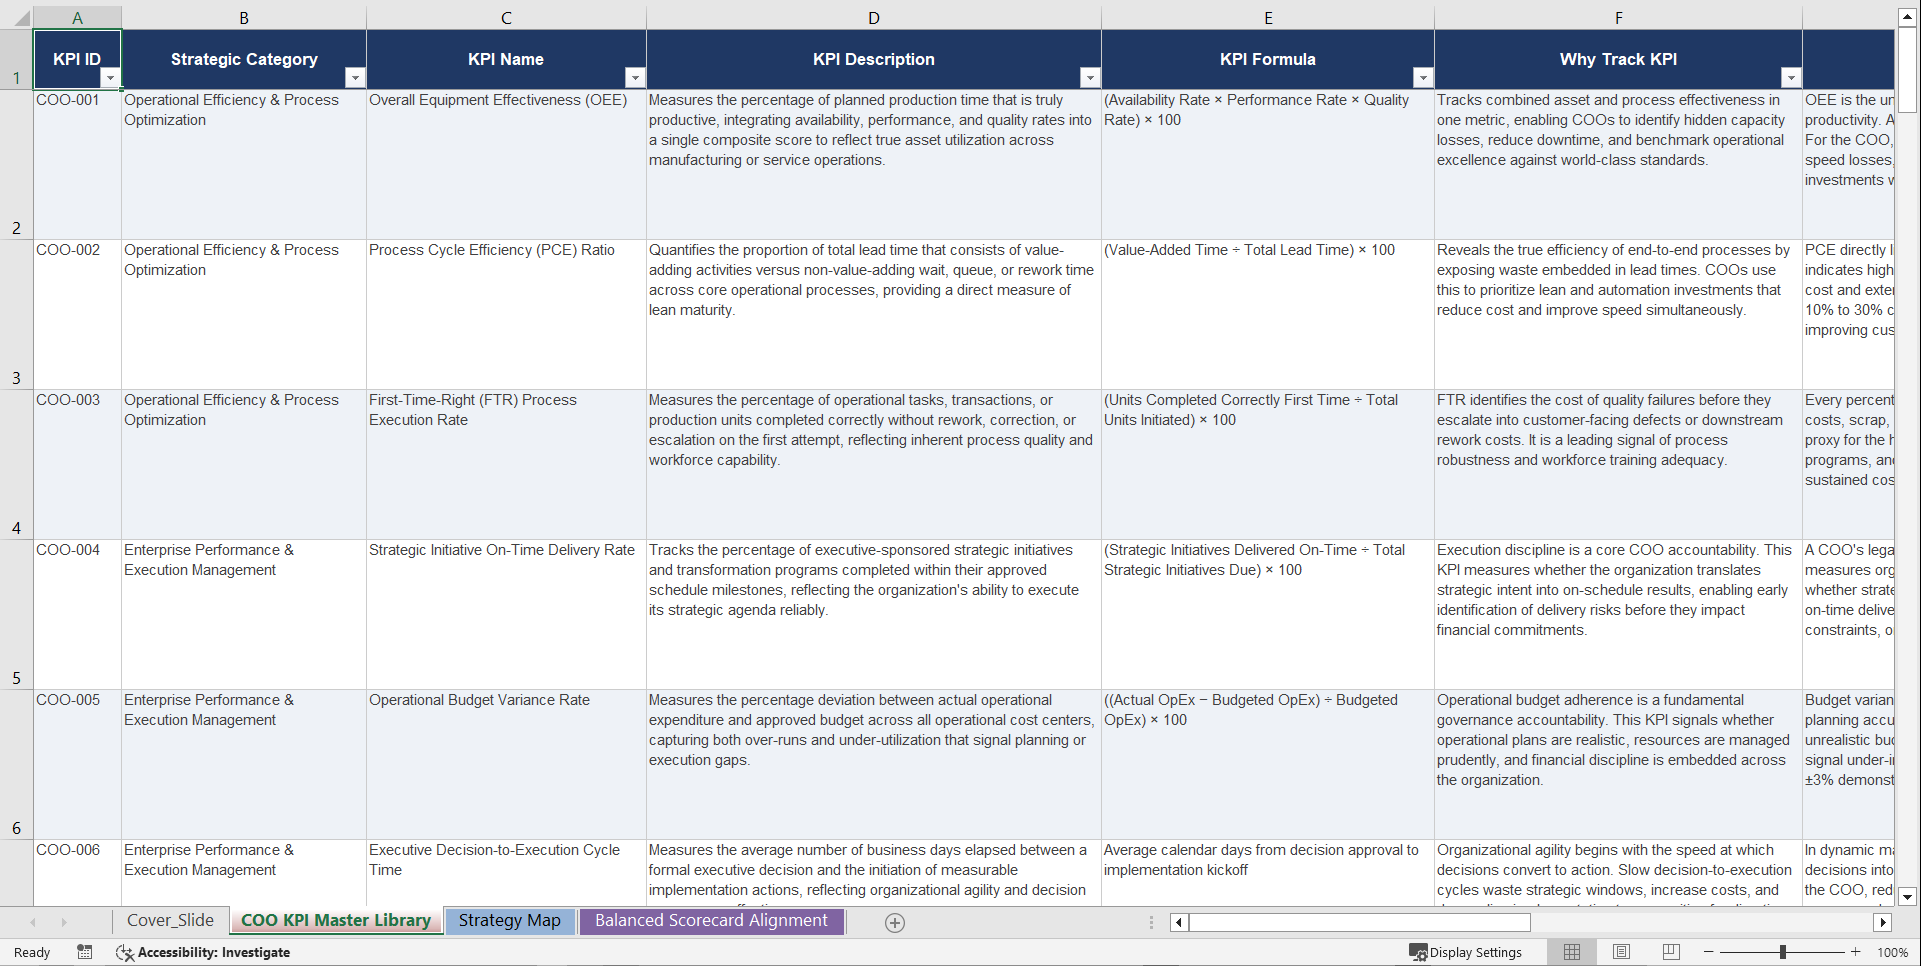Select column D header

pos(874,17)
